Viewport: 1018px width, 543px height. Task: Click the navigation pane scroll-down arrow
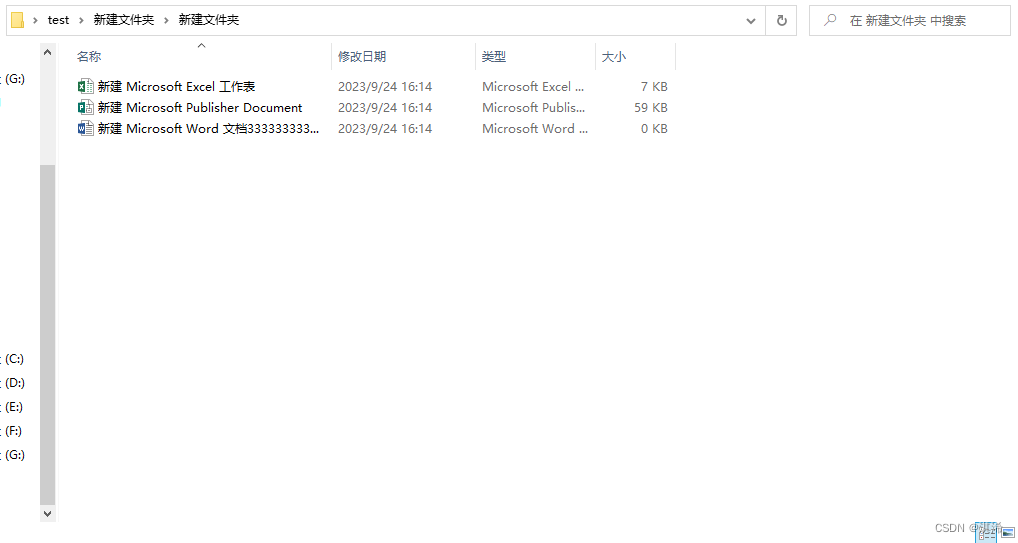click(x=47, y=513)
